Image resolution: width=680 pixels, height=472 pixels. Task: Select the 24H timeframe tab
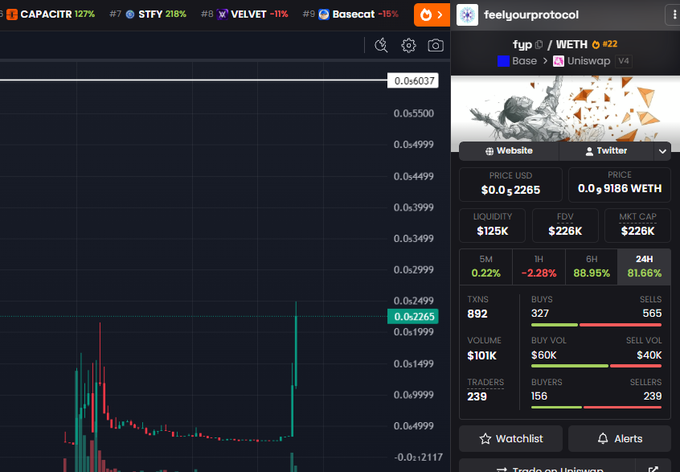click(644, 266)
